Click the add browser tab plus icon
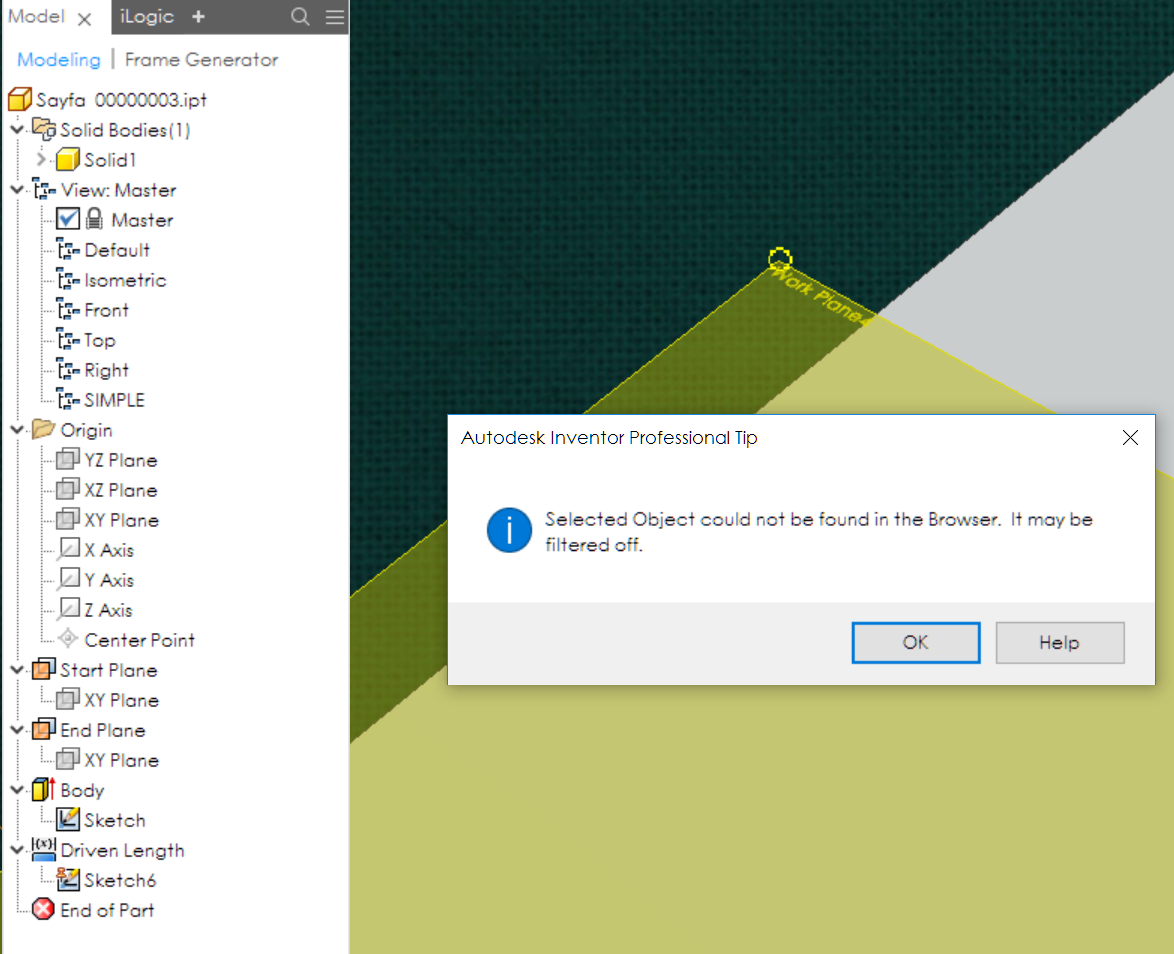The height and width of the screenshot is (954, 1174). tap(196, 17)
